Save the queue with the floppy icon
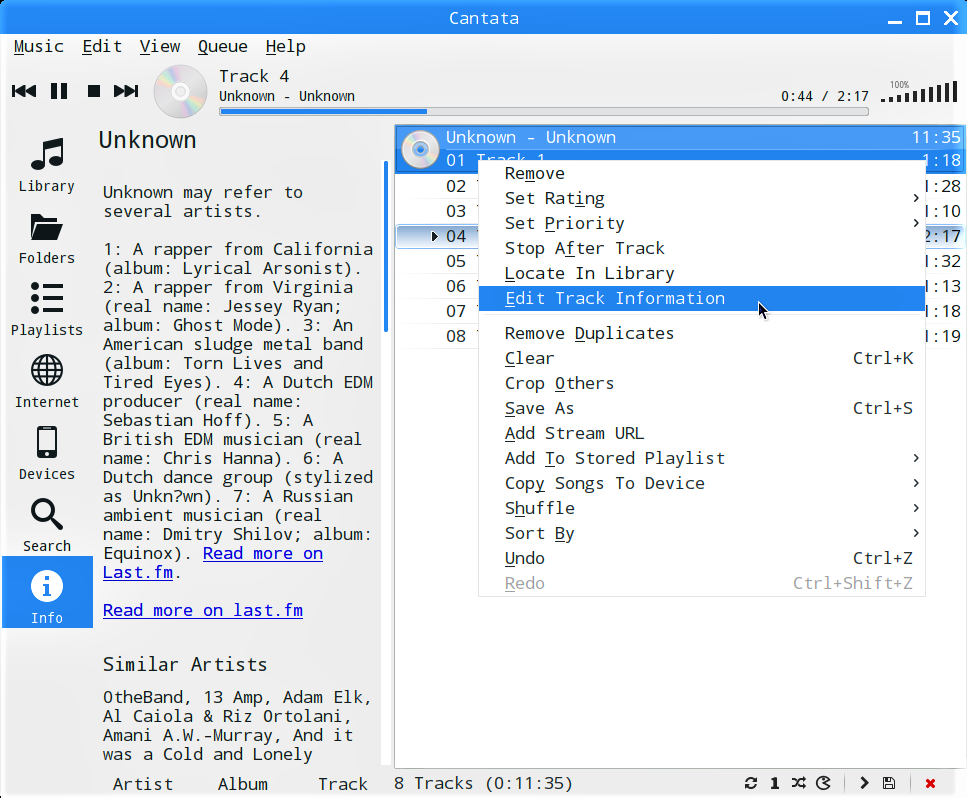 (x=889, y=783)
